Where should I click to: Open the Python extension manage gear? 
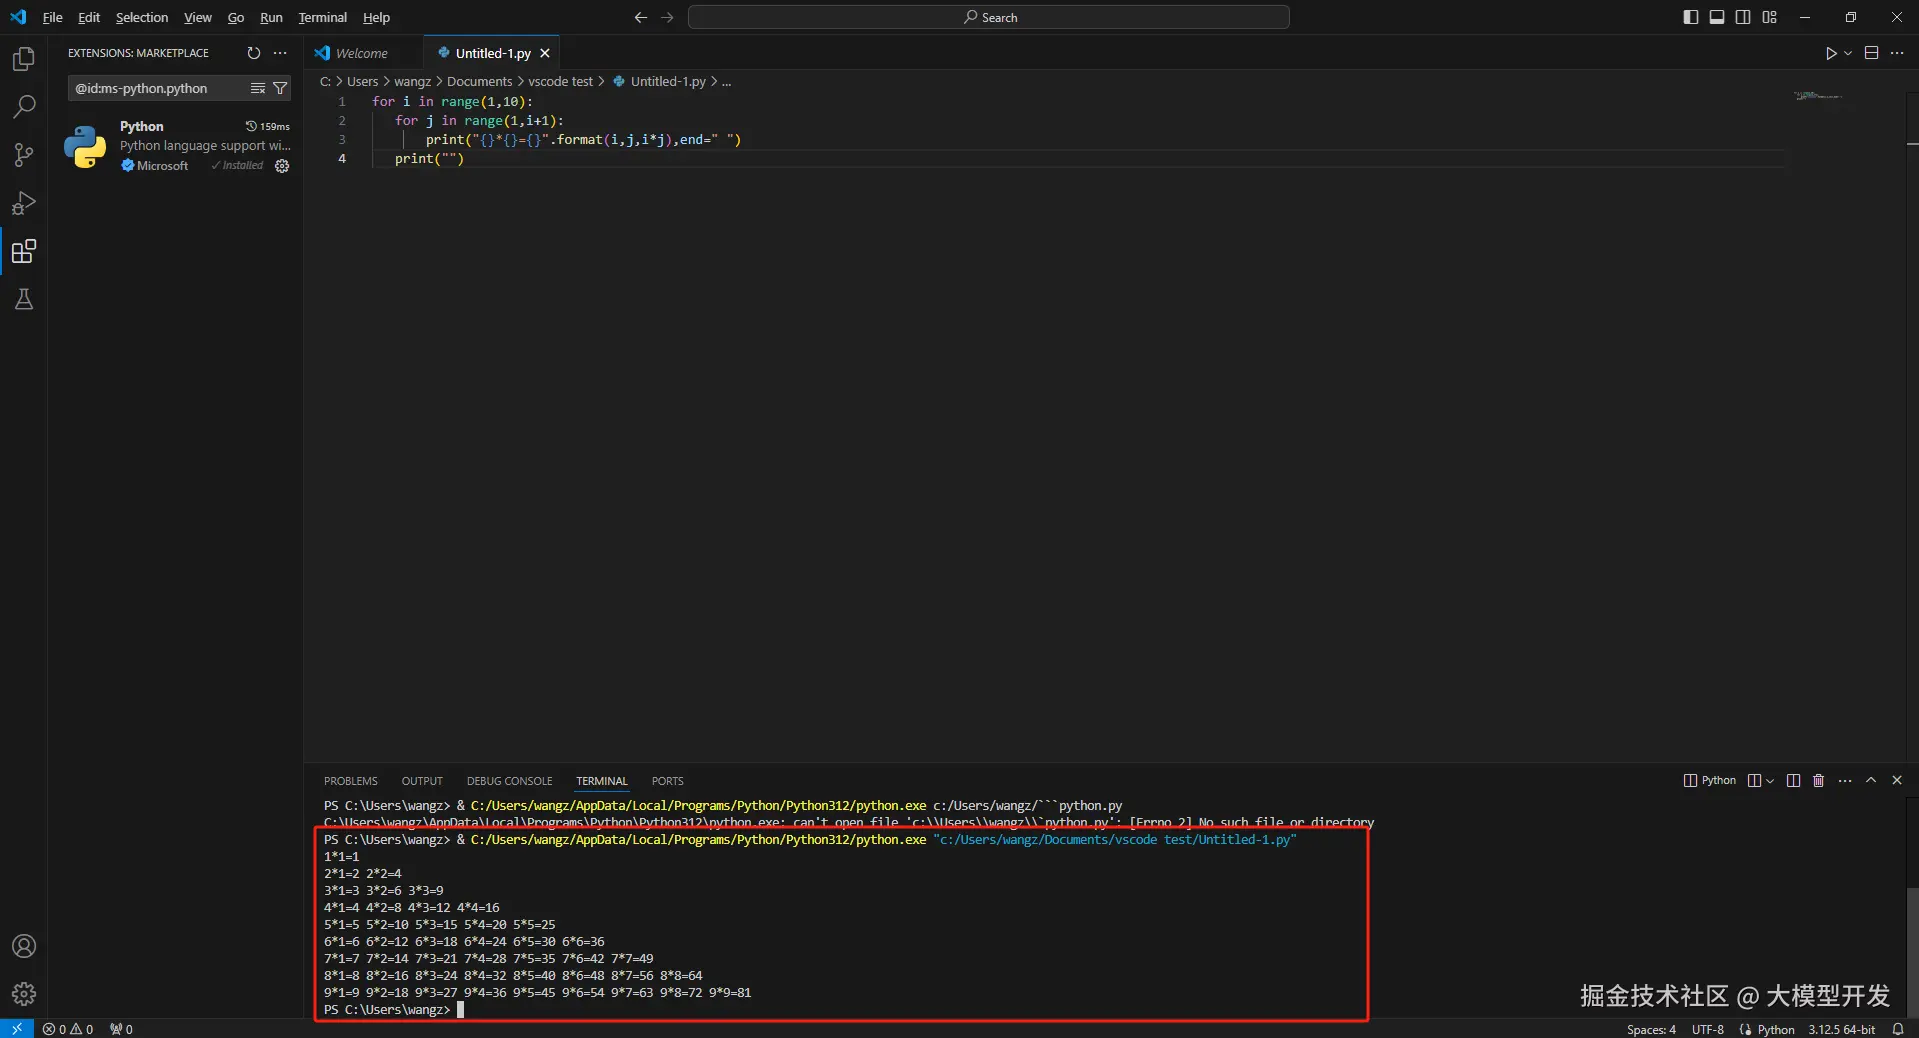click(x=282, y=166)
